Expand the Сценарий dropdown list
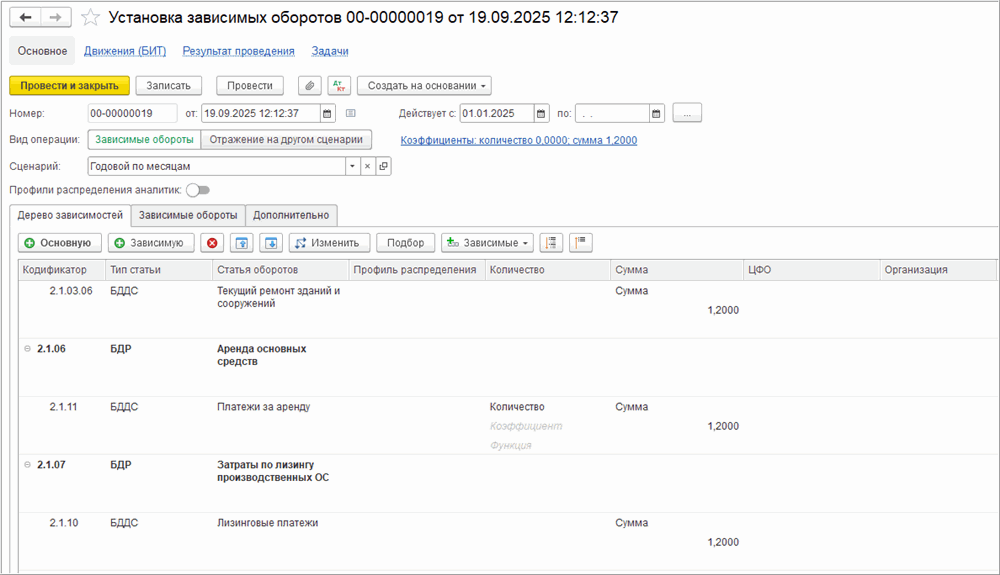Image resolution: width=1000 pixels, height=575 pixels. coord(351,166)
